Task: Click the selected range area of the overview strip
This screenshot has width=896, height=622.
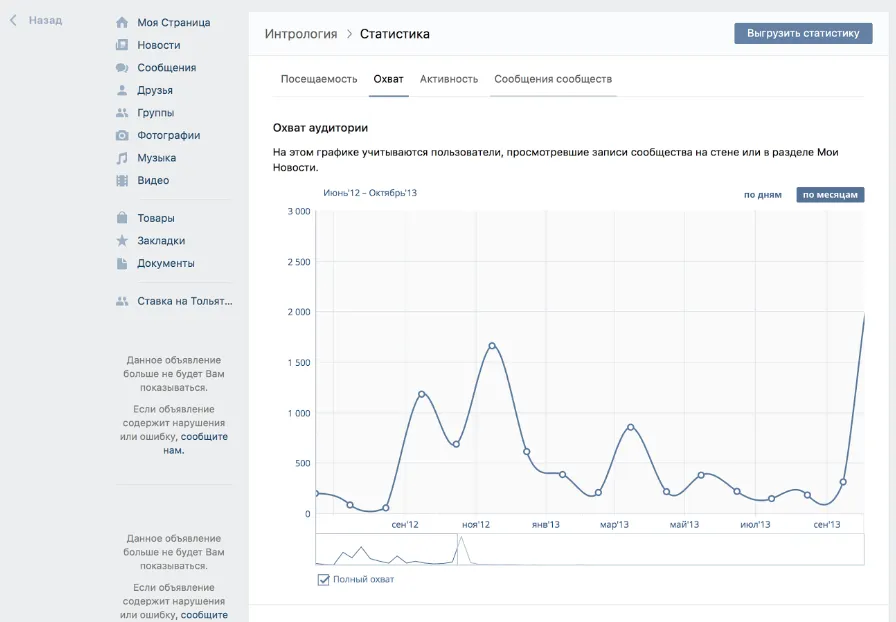Action: (386, 549)
